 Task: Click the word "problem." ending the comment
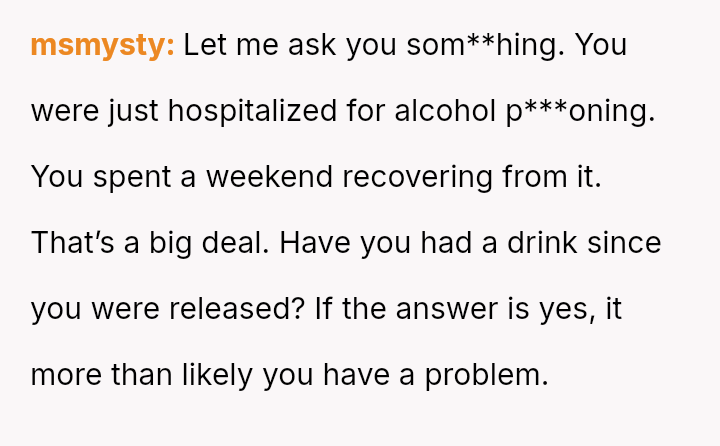(x=487, y=375)
